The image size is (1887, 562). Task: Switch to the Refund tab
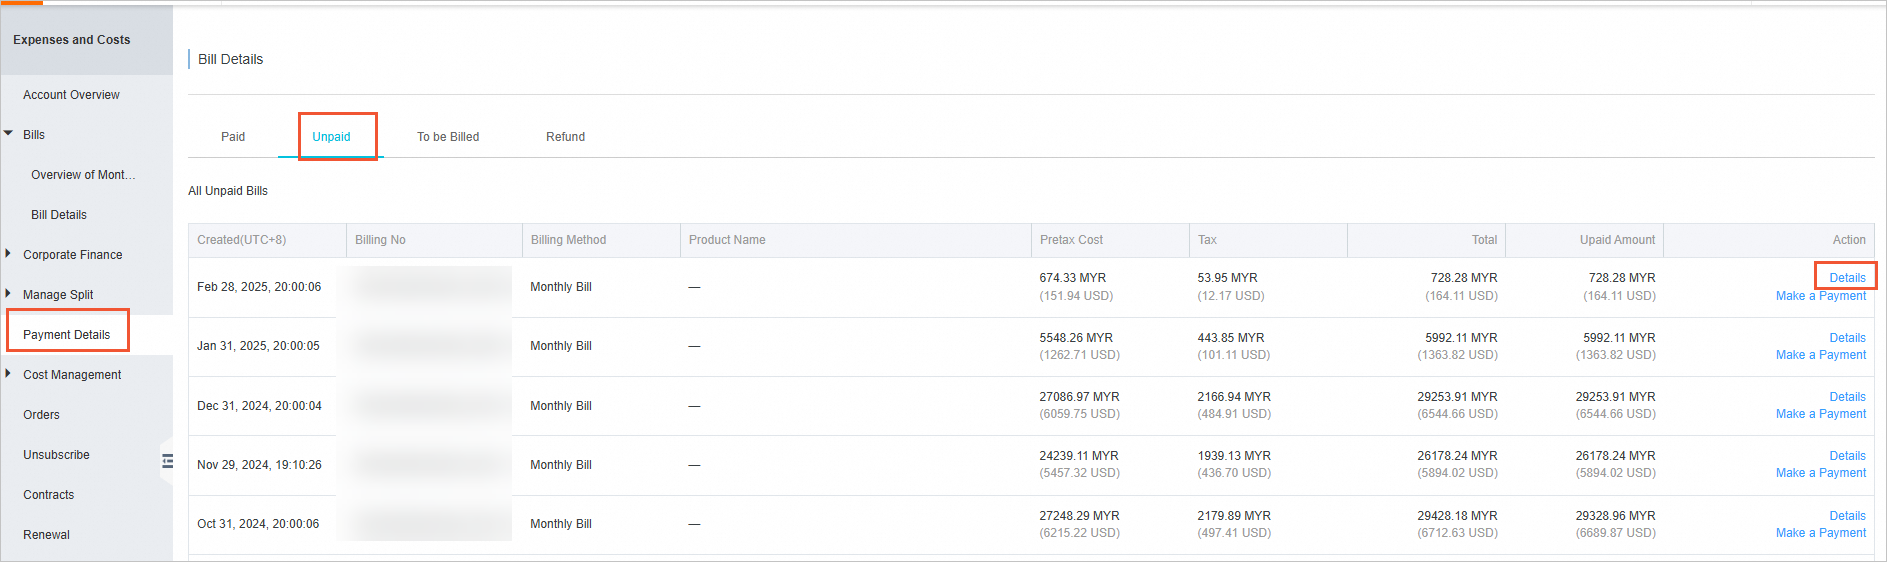point(565,137)
